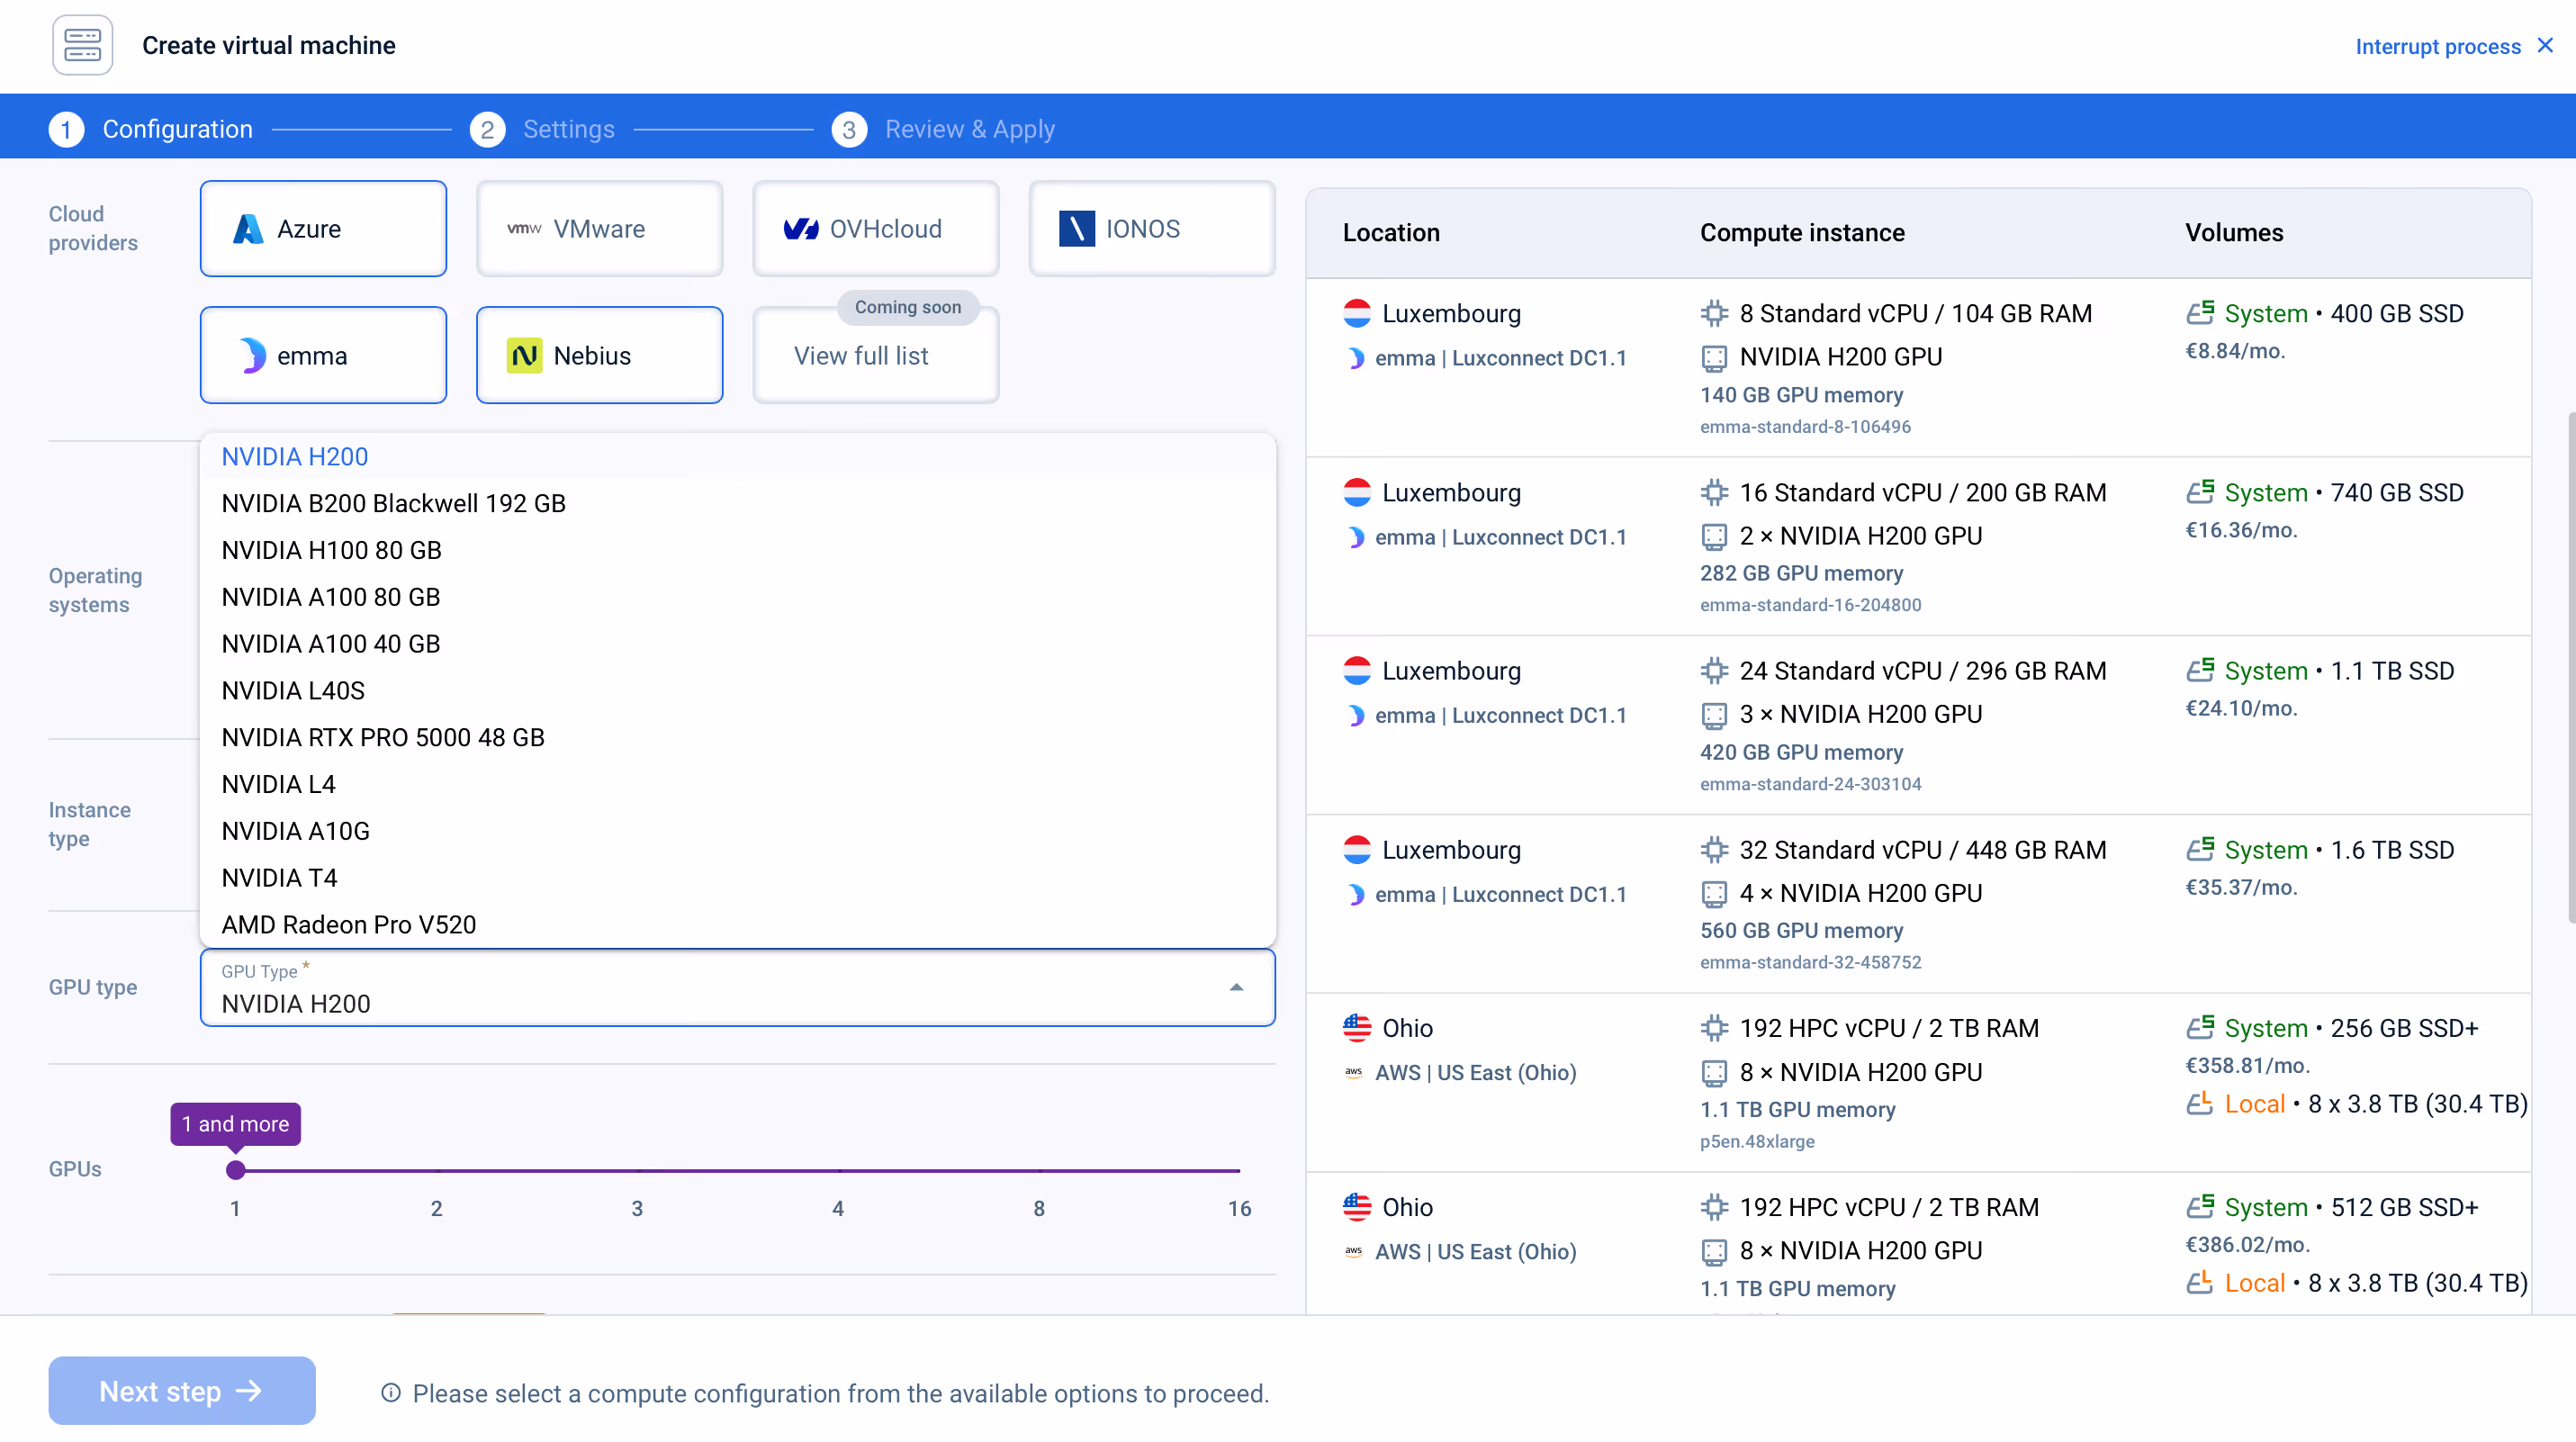Click the Local volume icon in €358.81 row
The width and height of the screenshot is (2576, 1442).
(x=2200, y=1104)
